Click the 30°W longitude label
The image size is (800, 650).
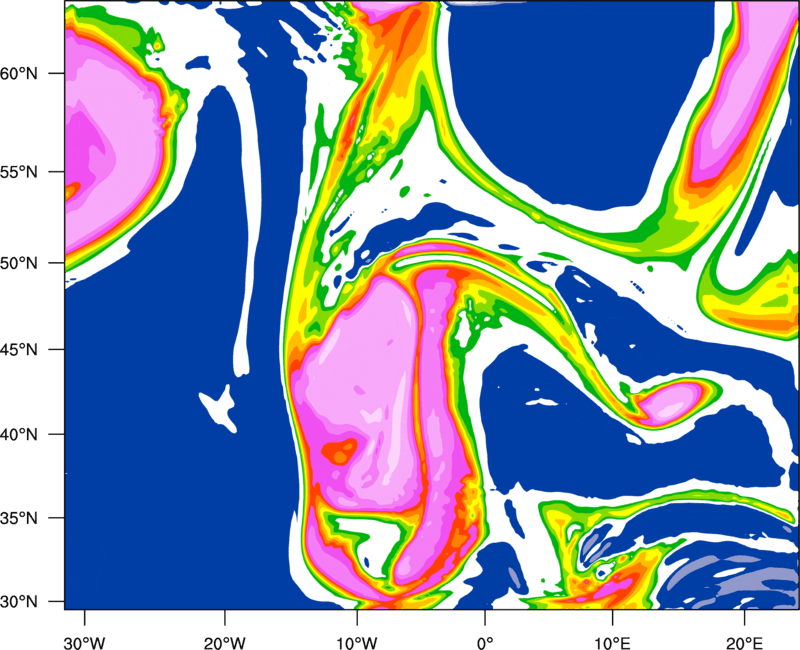pos(85,643)
